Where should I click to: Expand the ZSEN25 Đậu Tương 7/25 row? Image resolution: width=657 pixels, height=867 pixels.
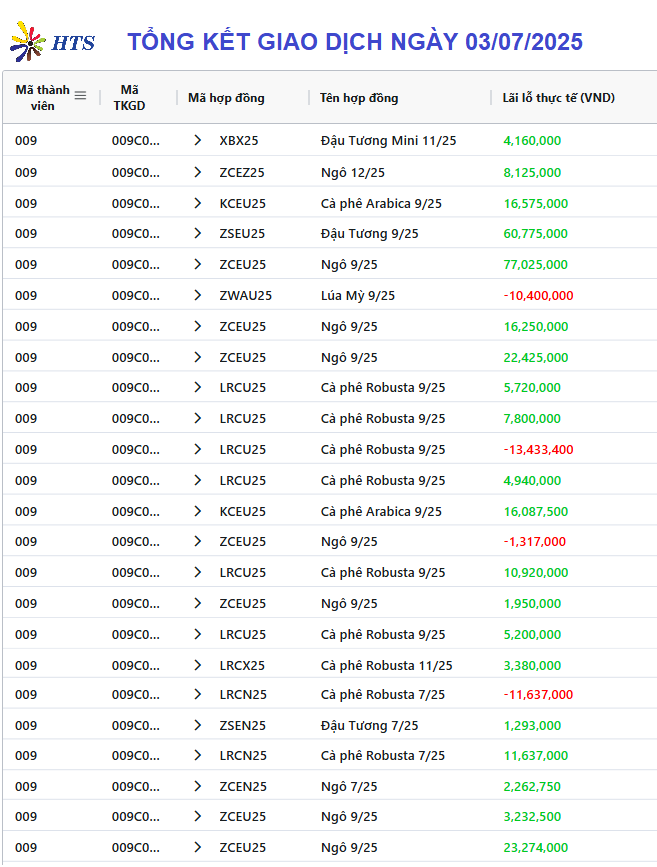point(197,725)
